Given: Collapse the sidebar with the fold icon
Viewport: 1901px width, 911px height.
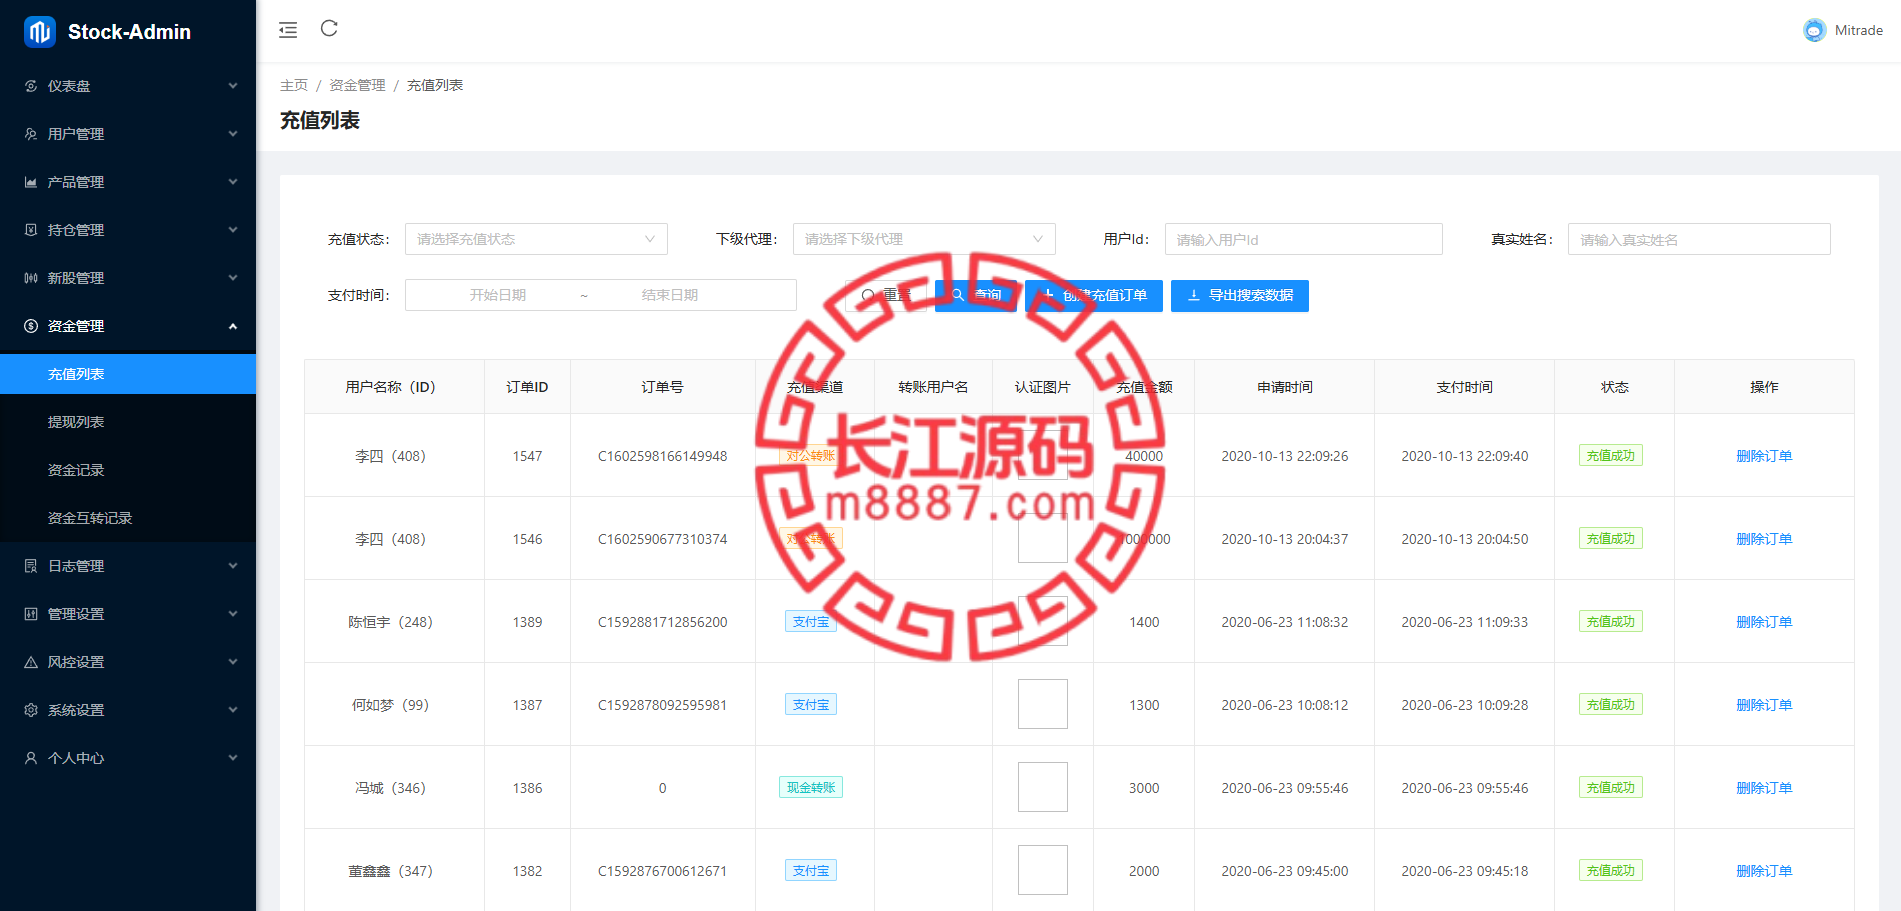Looking at the screenshot, I should pyautogui.click(x=288, y=30).
